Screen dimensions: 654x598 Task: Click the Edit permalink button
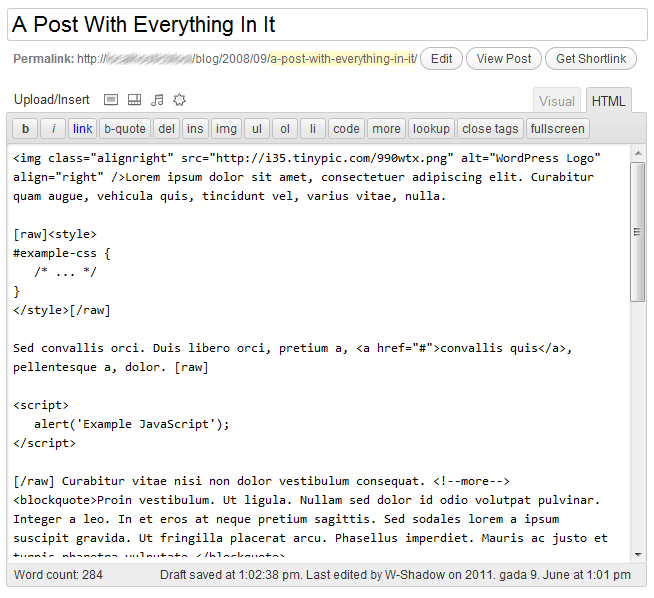click(x=441, y=58)
